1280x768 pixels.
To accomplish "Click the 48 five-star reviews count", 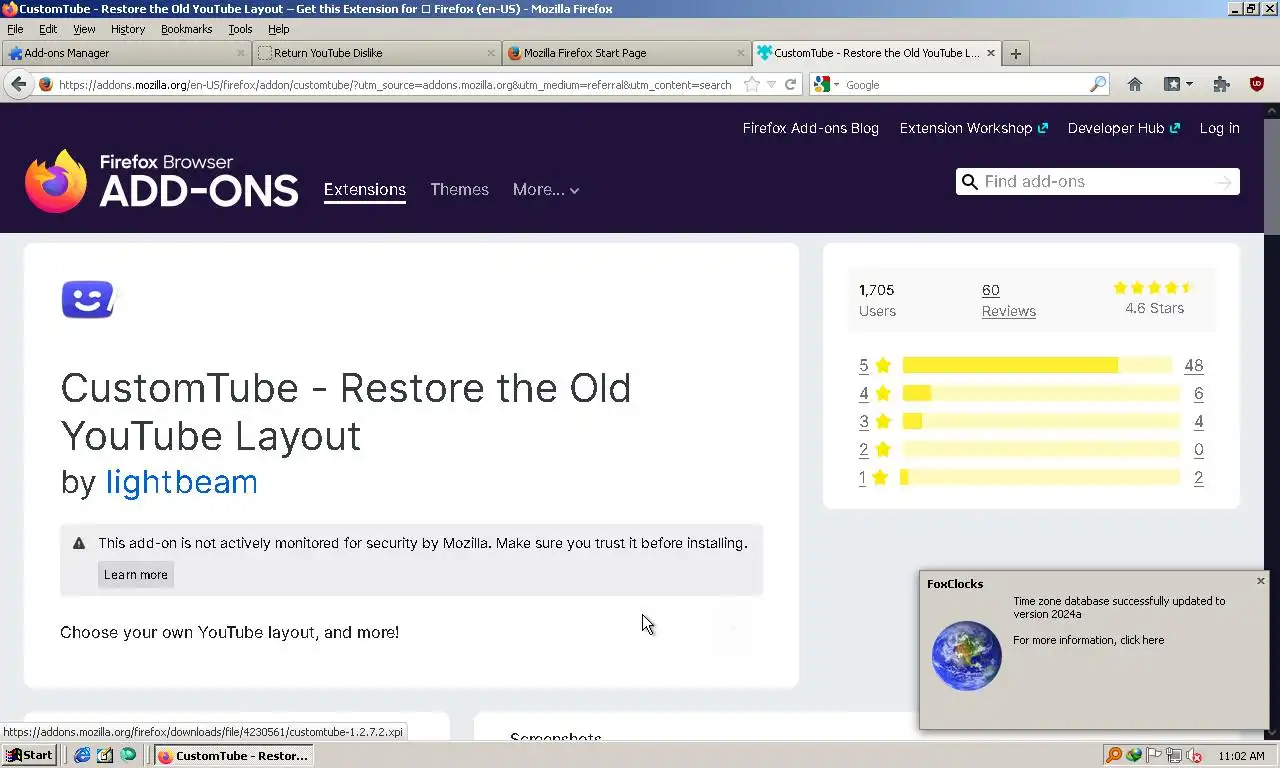I will coord(1193,365).
